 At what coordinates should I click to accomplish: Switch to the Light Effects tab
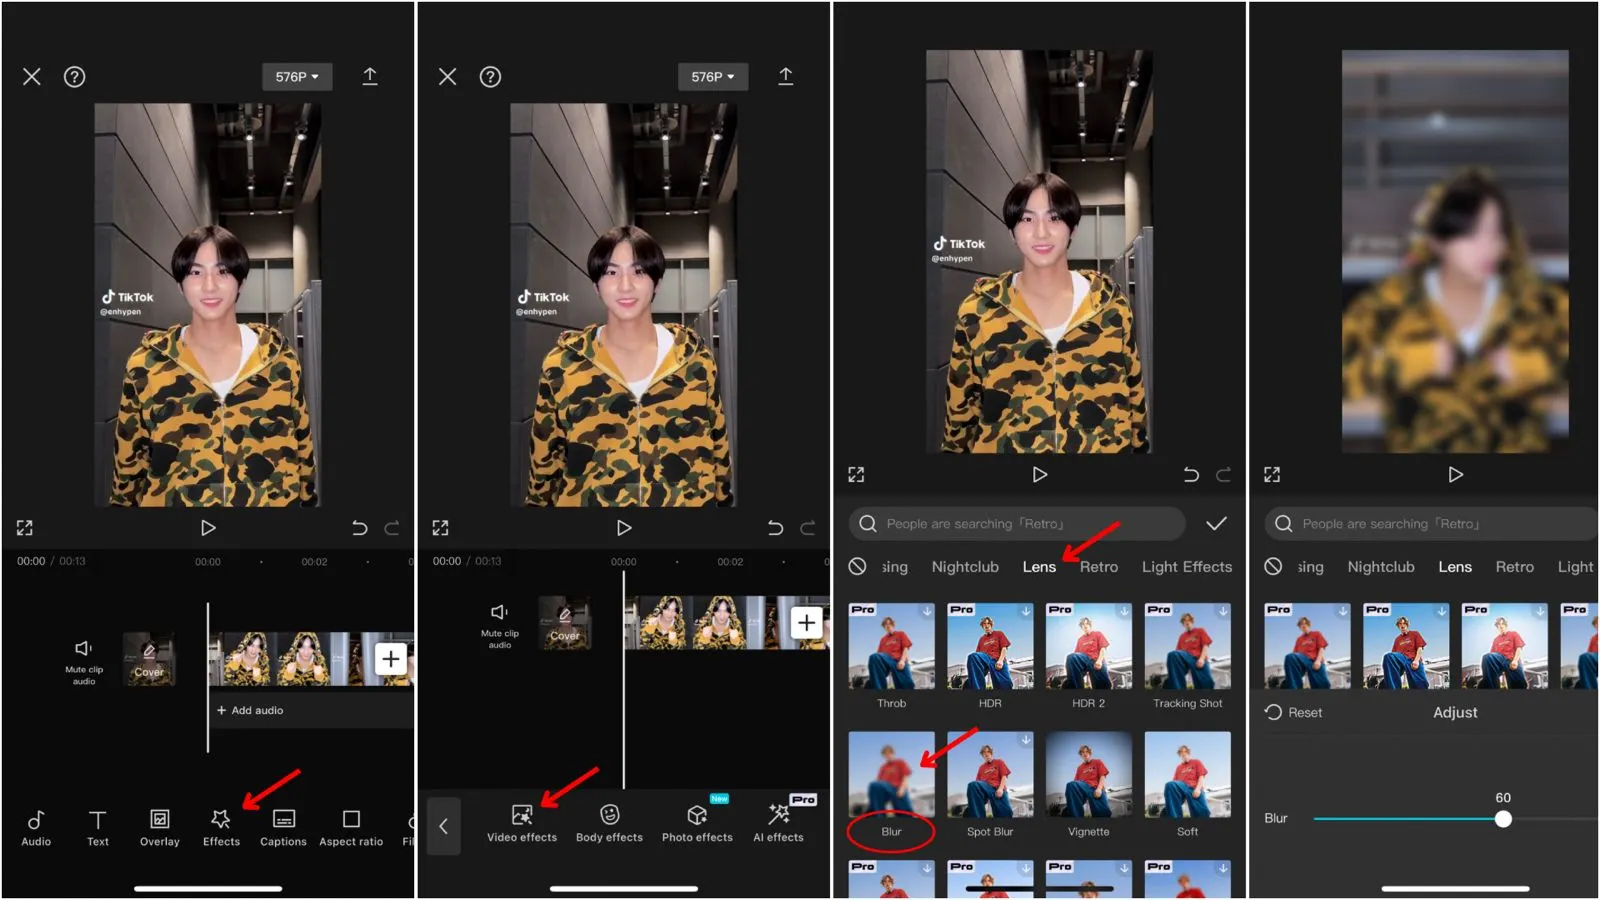[1186, 567]
